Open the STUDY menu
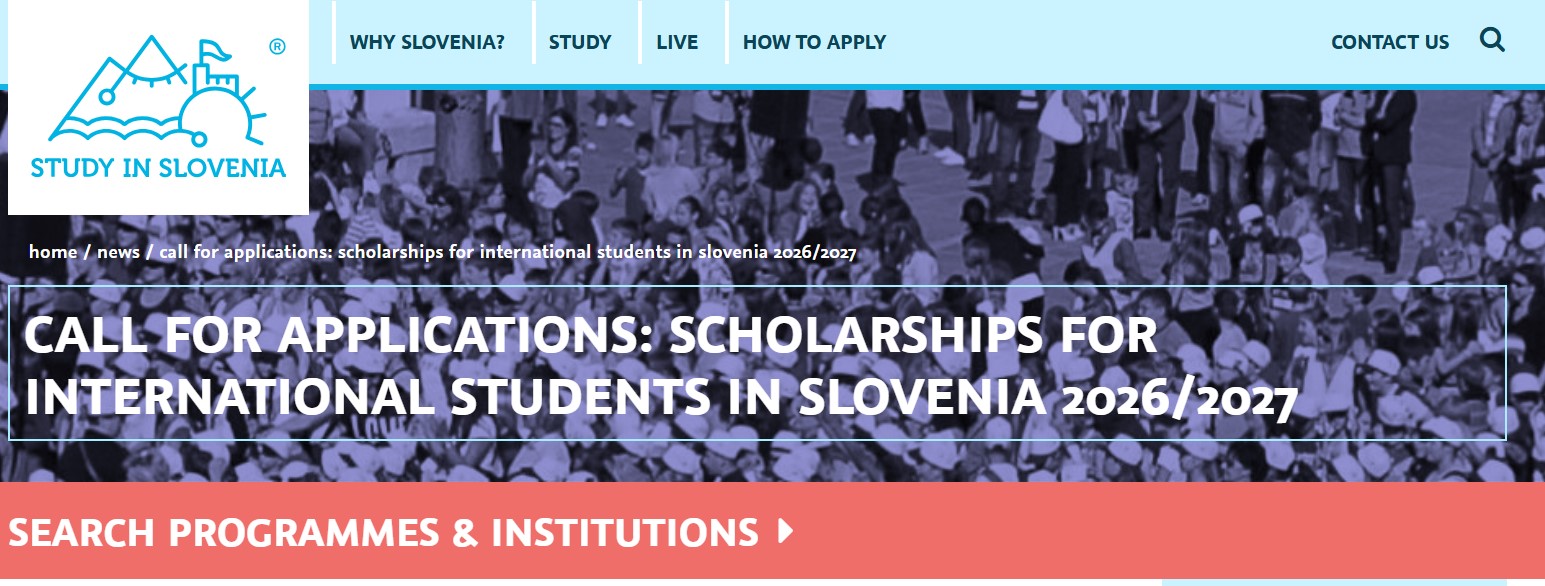The image size is (1545, 586). (579, 42)
